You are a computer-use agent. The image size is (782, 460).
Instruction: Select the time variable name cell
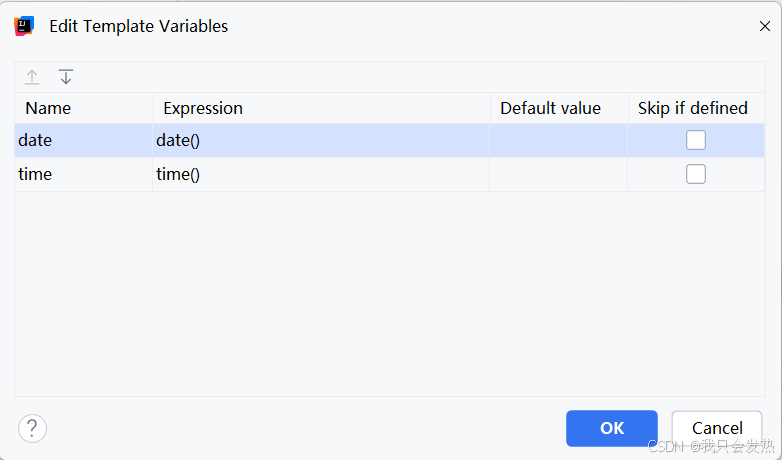click(x=35, y=174)
